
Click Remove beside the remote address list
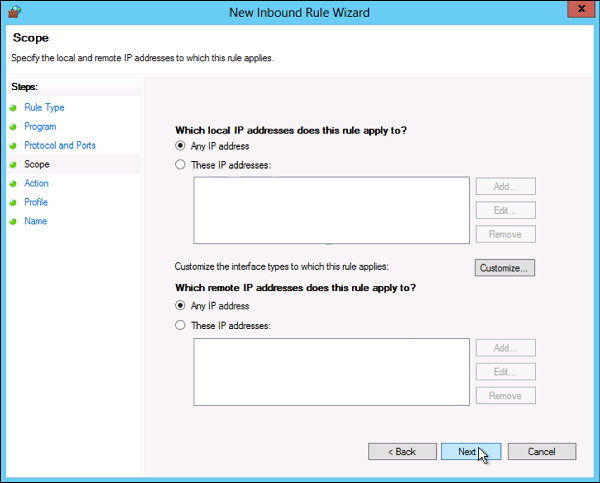click(505, 396)
